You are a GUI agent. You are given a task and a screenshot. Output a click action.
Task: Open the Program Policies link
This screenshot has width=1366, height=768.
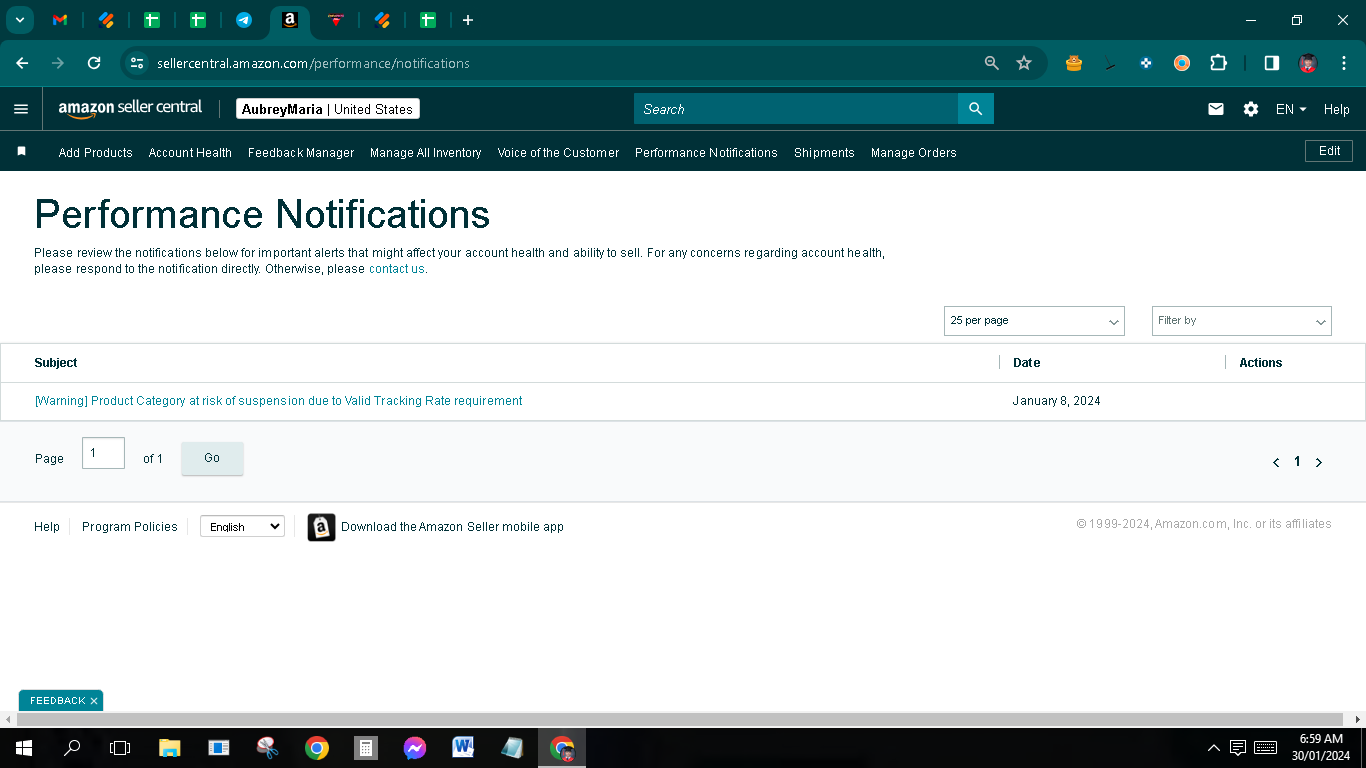[130, 527]
